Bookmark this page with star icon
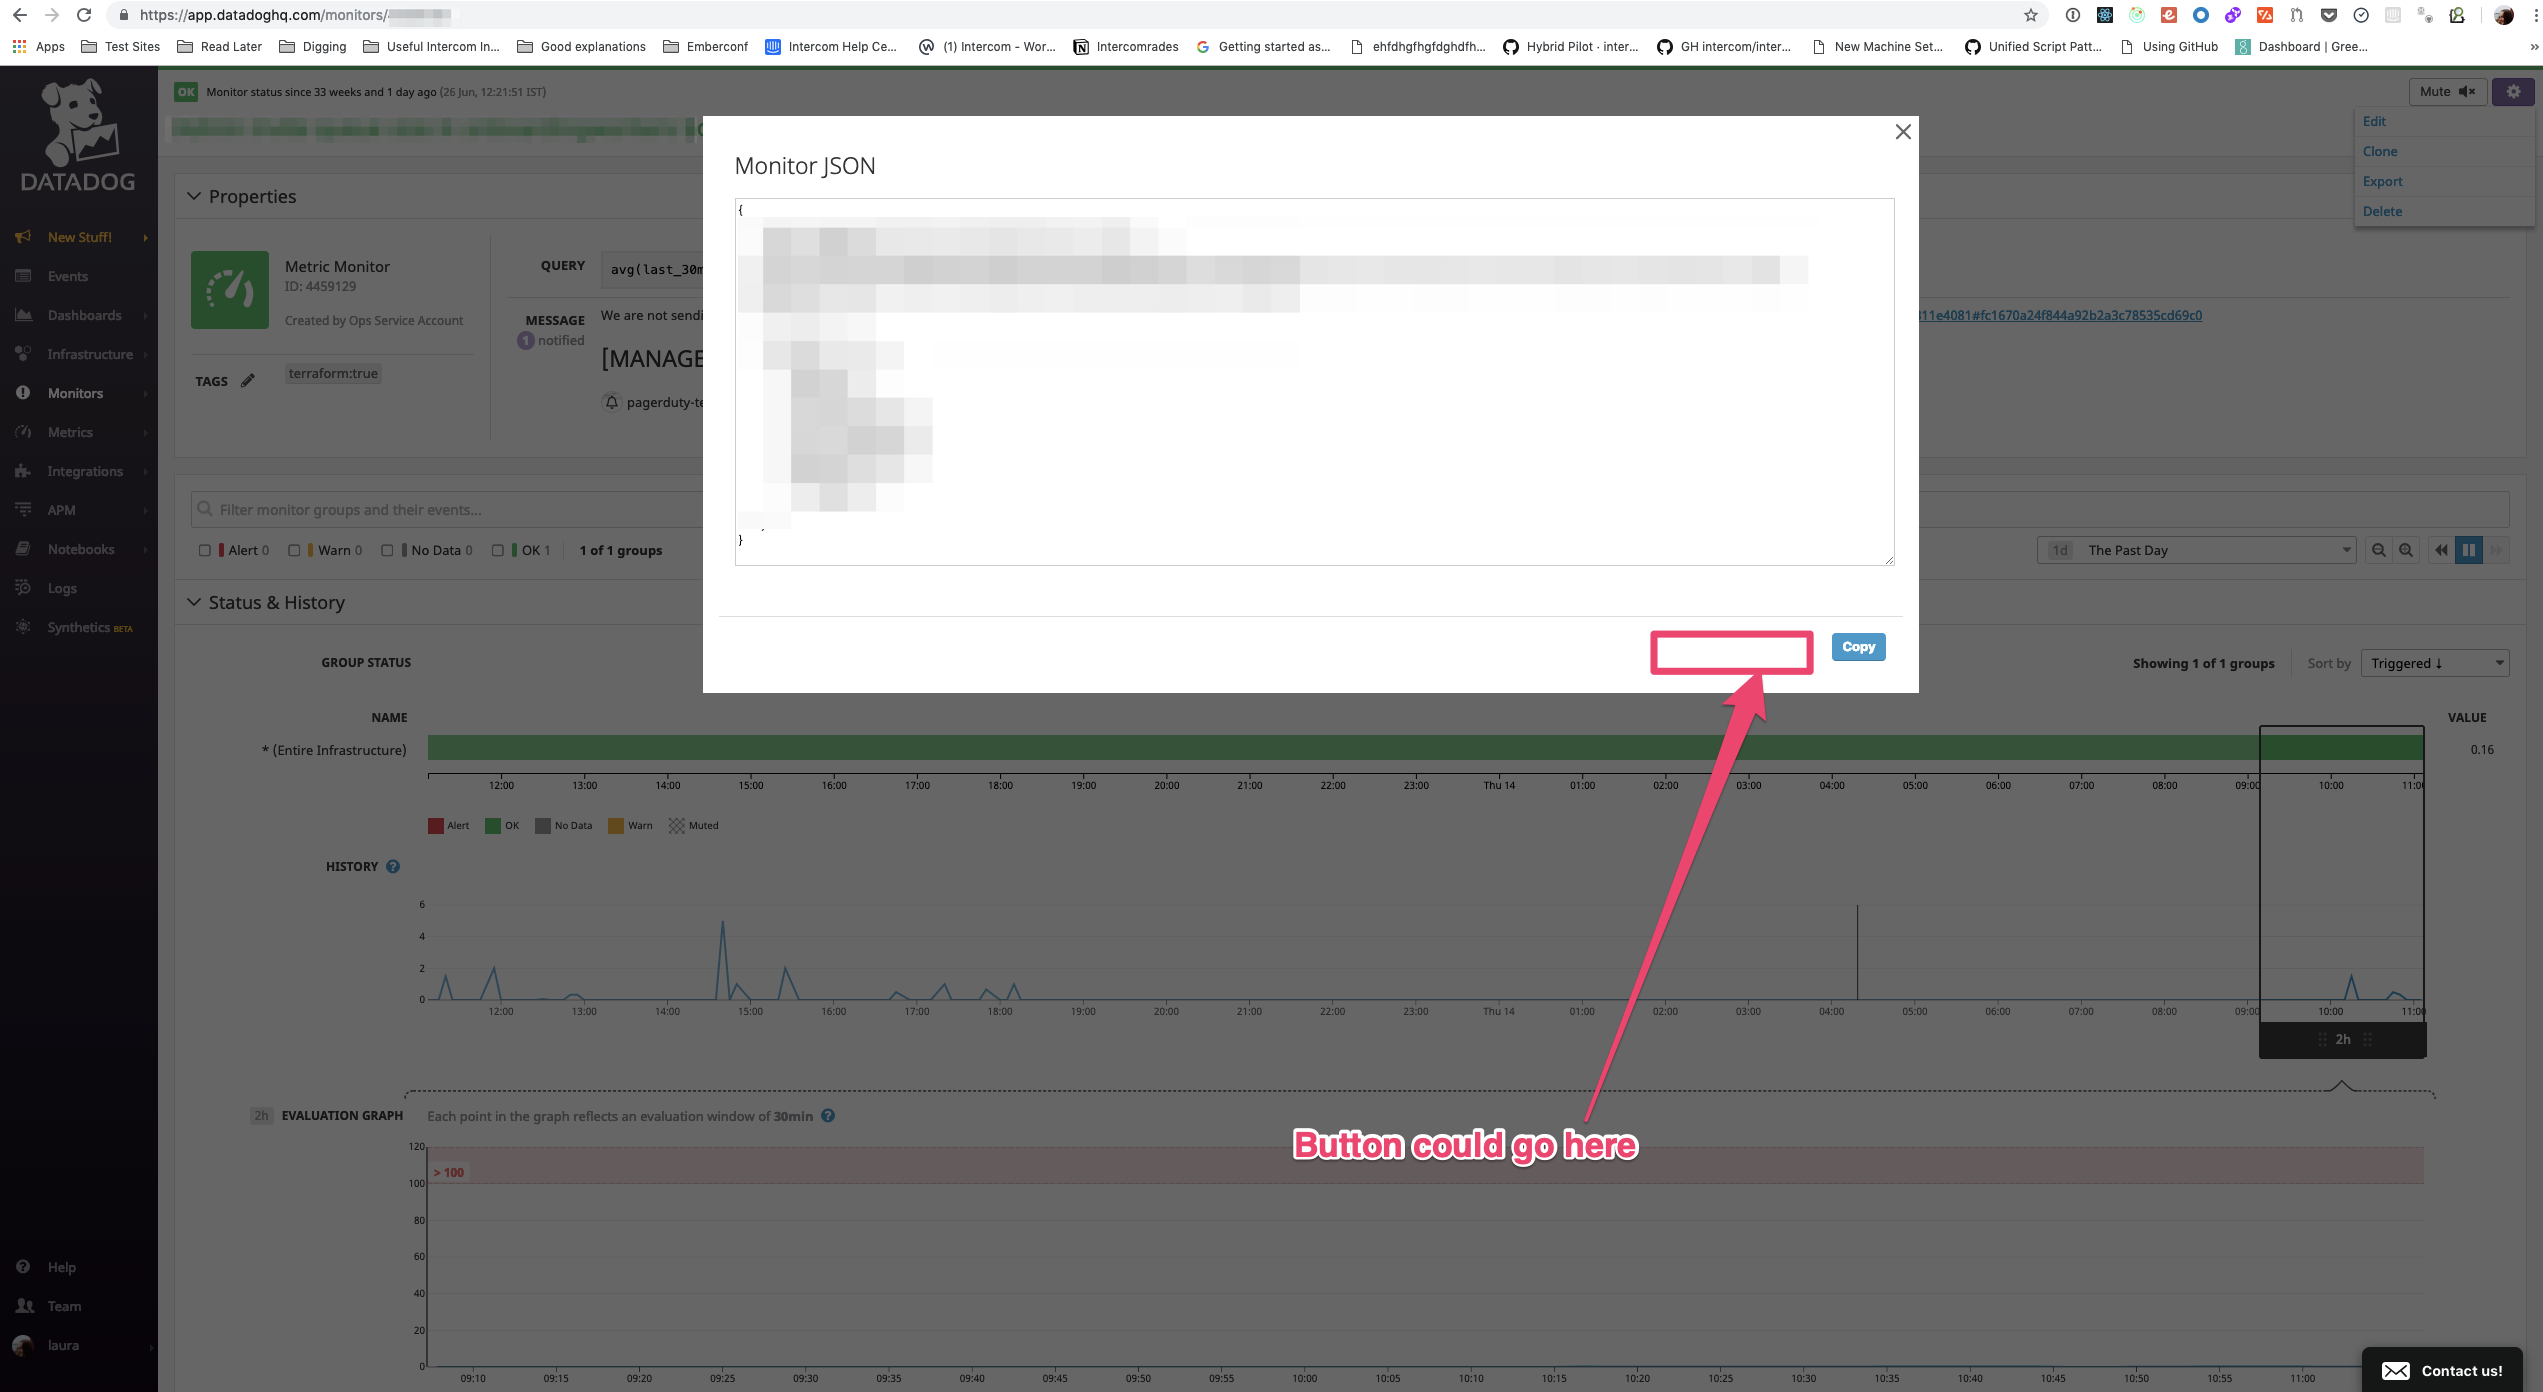The height and width of the screenshot is (1392, 2543). coord(2030,15)
